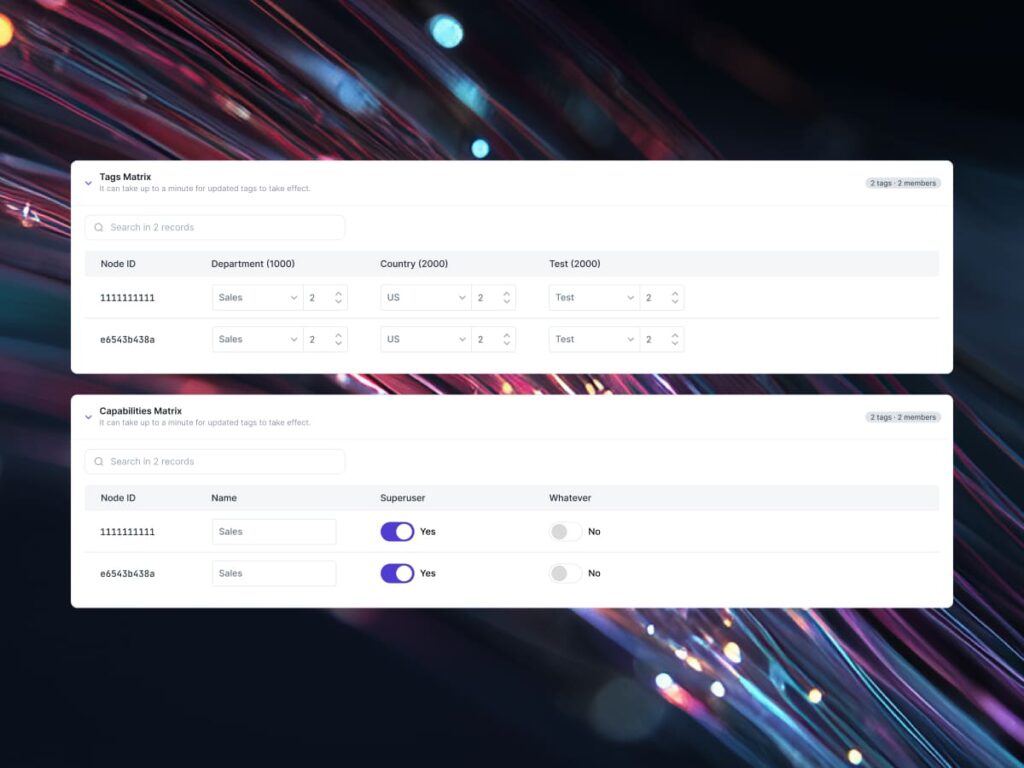Open Test dropdown for node 1111111111
This screenshot has width=1024, height=768.
(594, 298)
